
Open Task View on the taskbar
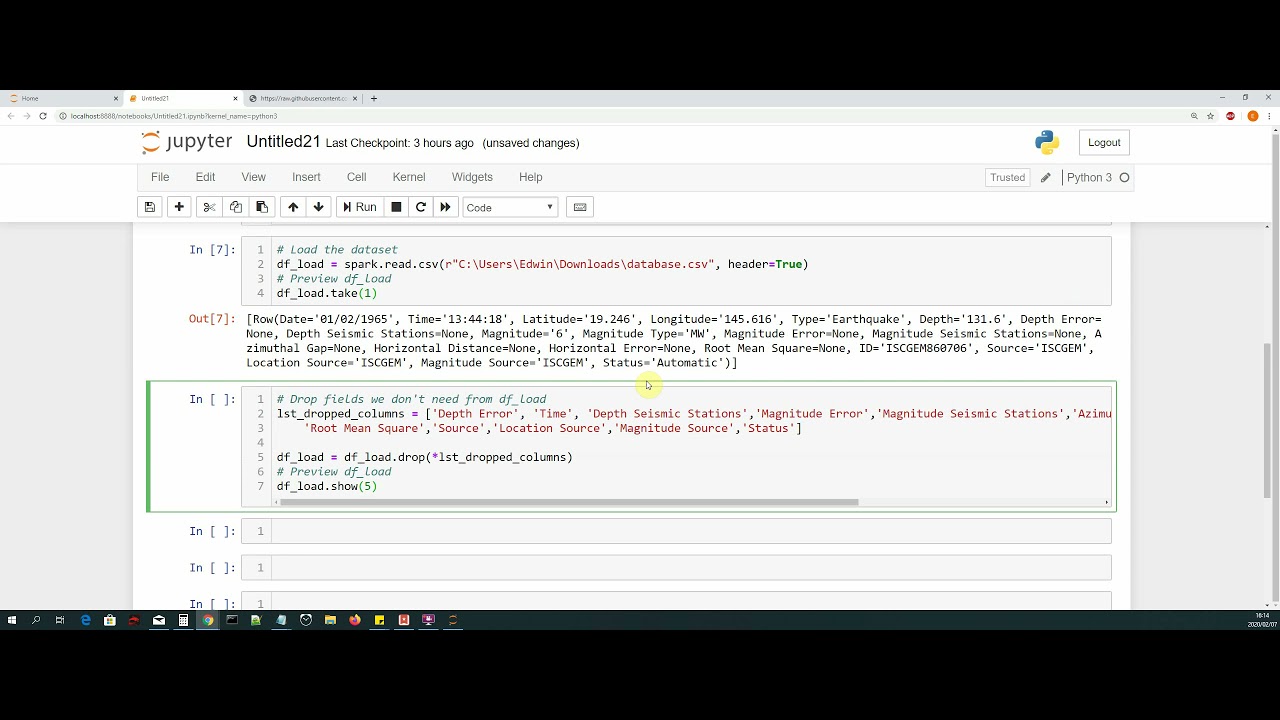coord(60,620)
